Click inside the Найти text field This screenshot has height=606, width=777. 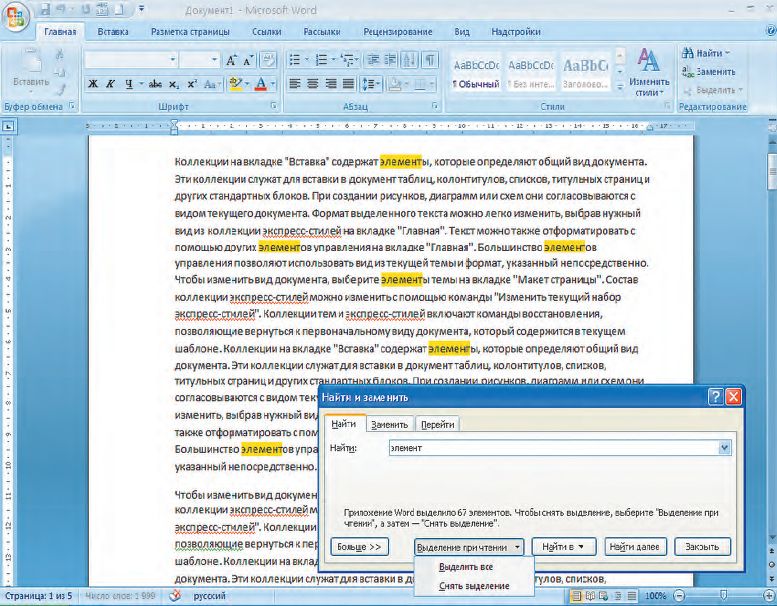550,448
